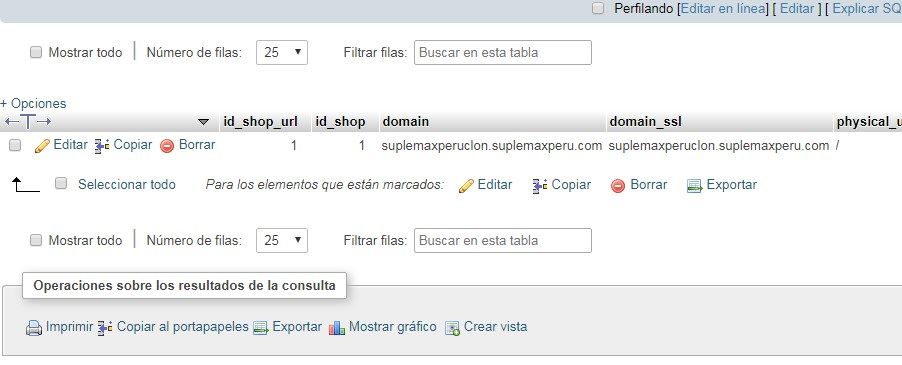Focus the lower Buscar en esta tabla field
The image size is (902, 365).
click(503, 240)
